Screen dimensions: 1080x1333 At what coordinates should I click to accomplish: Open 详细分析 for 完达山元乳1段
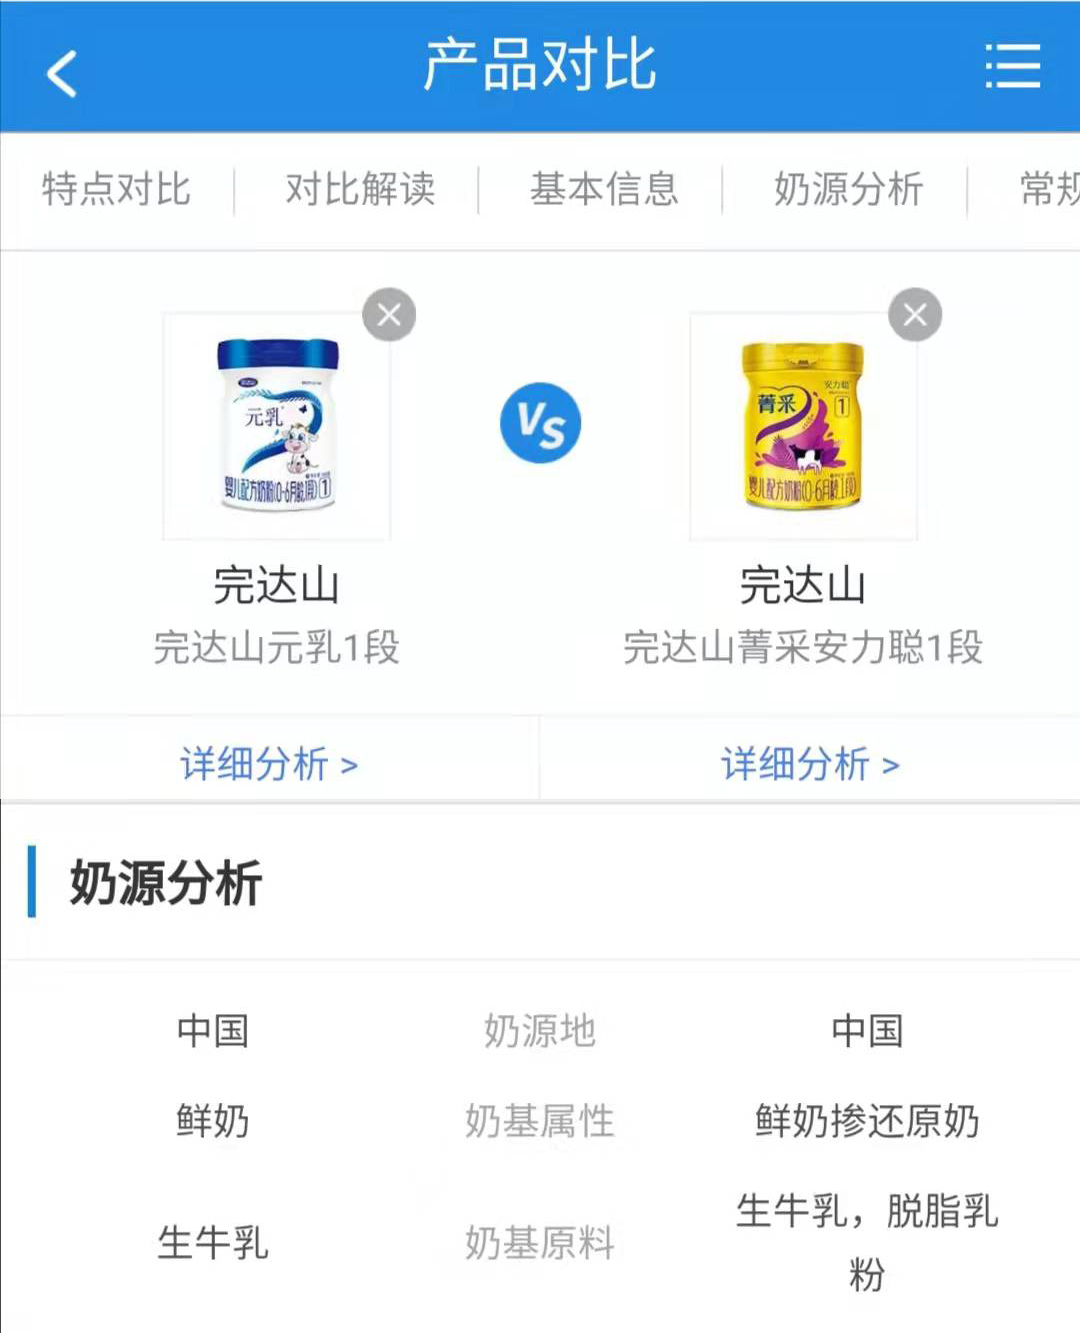click(x=269, y=764)
